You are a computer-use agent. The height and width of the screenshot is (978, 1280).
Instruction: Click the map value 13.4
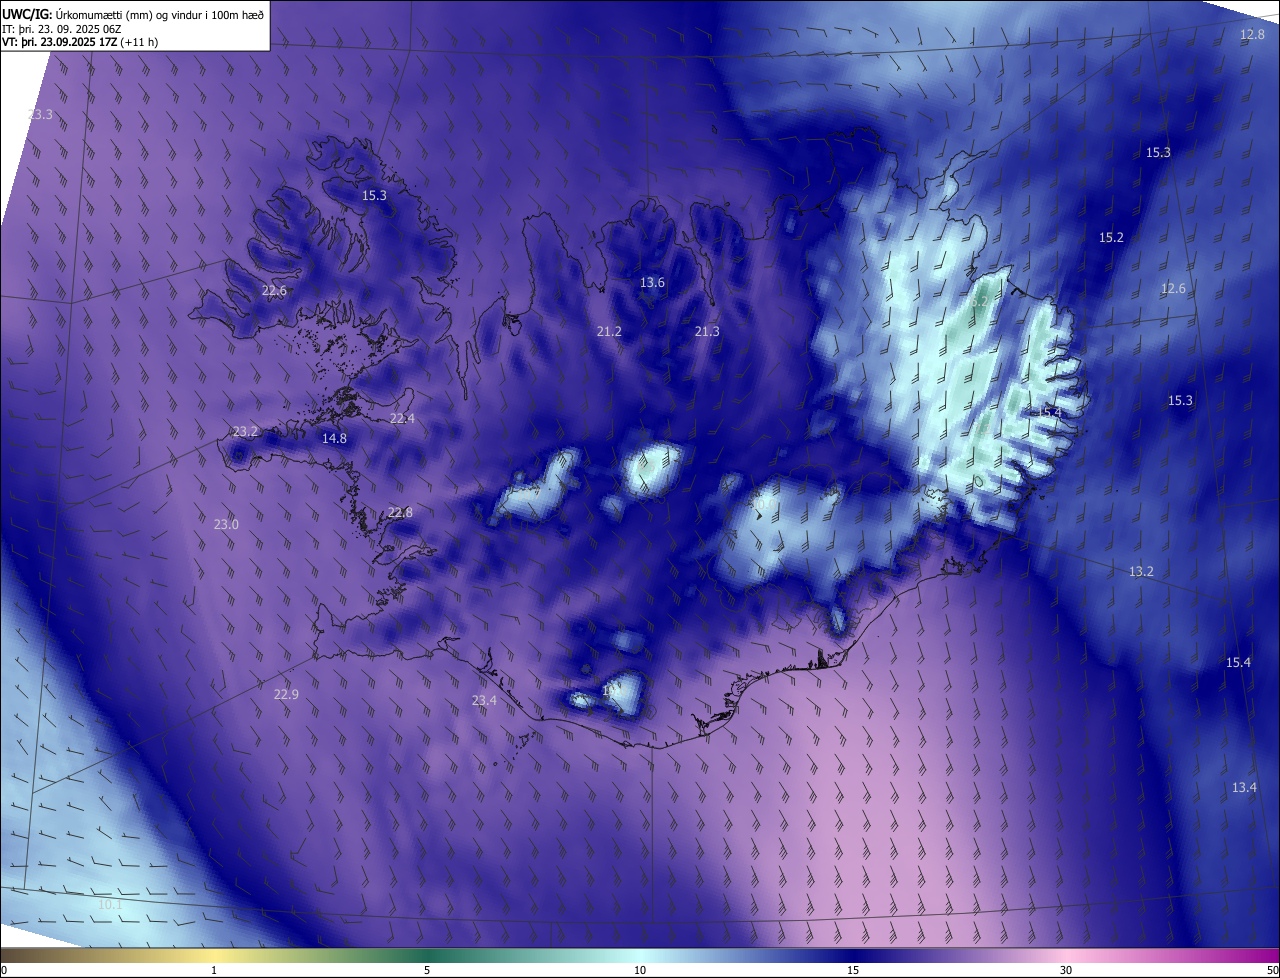coord(1244,788)
